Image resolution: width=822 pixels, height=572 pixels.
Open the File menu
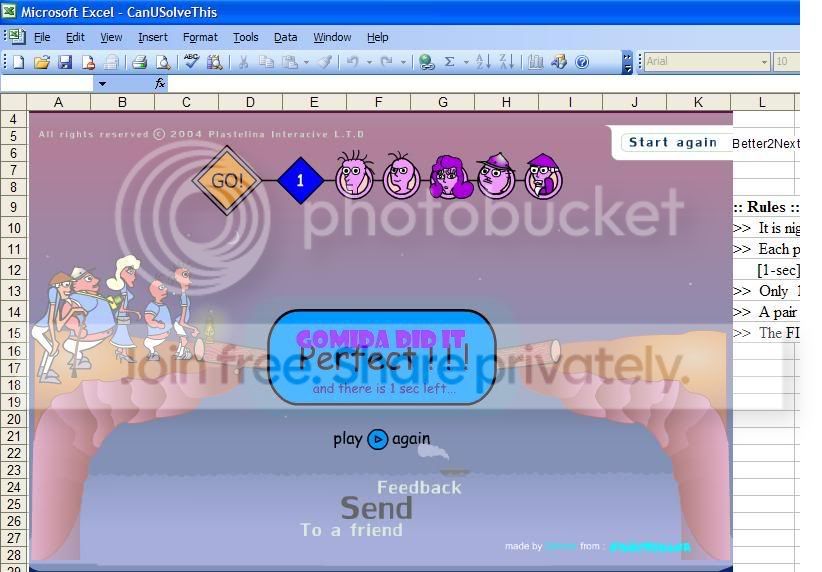[42, 37]
